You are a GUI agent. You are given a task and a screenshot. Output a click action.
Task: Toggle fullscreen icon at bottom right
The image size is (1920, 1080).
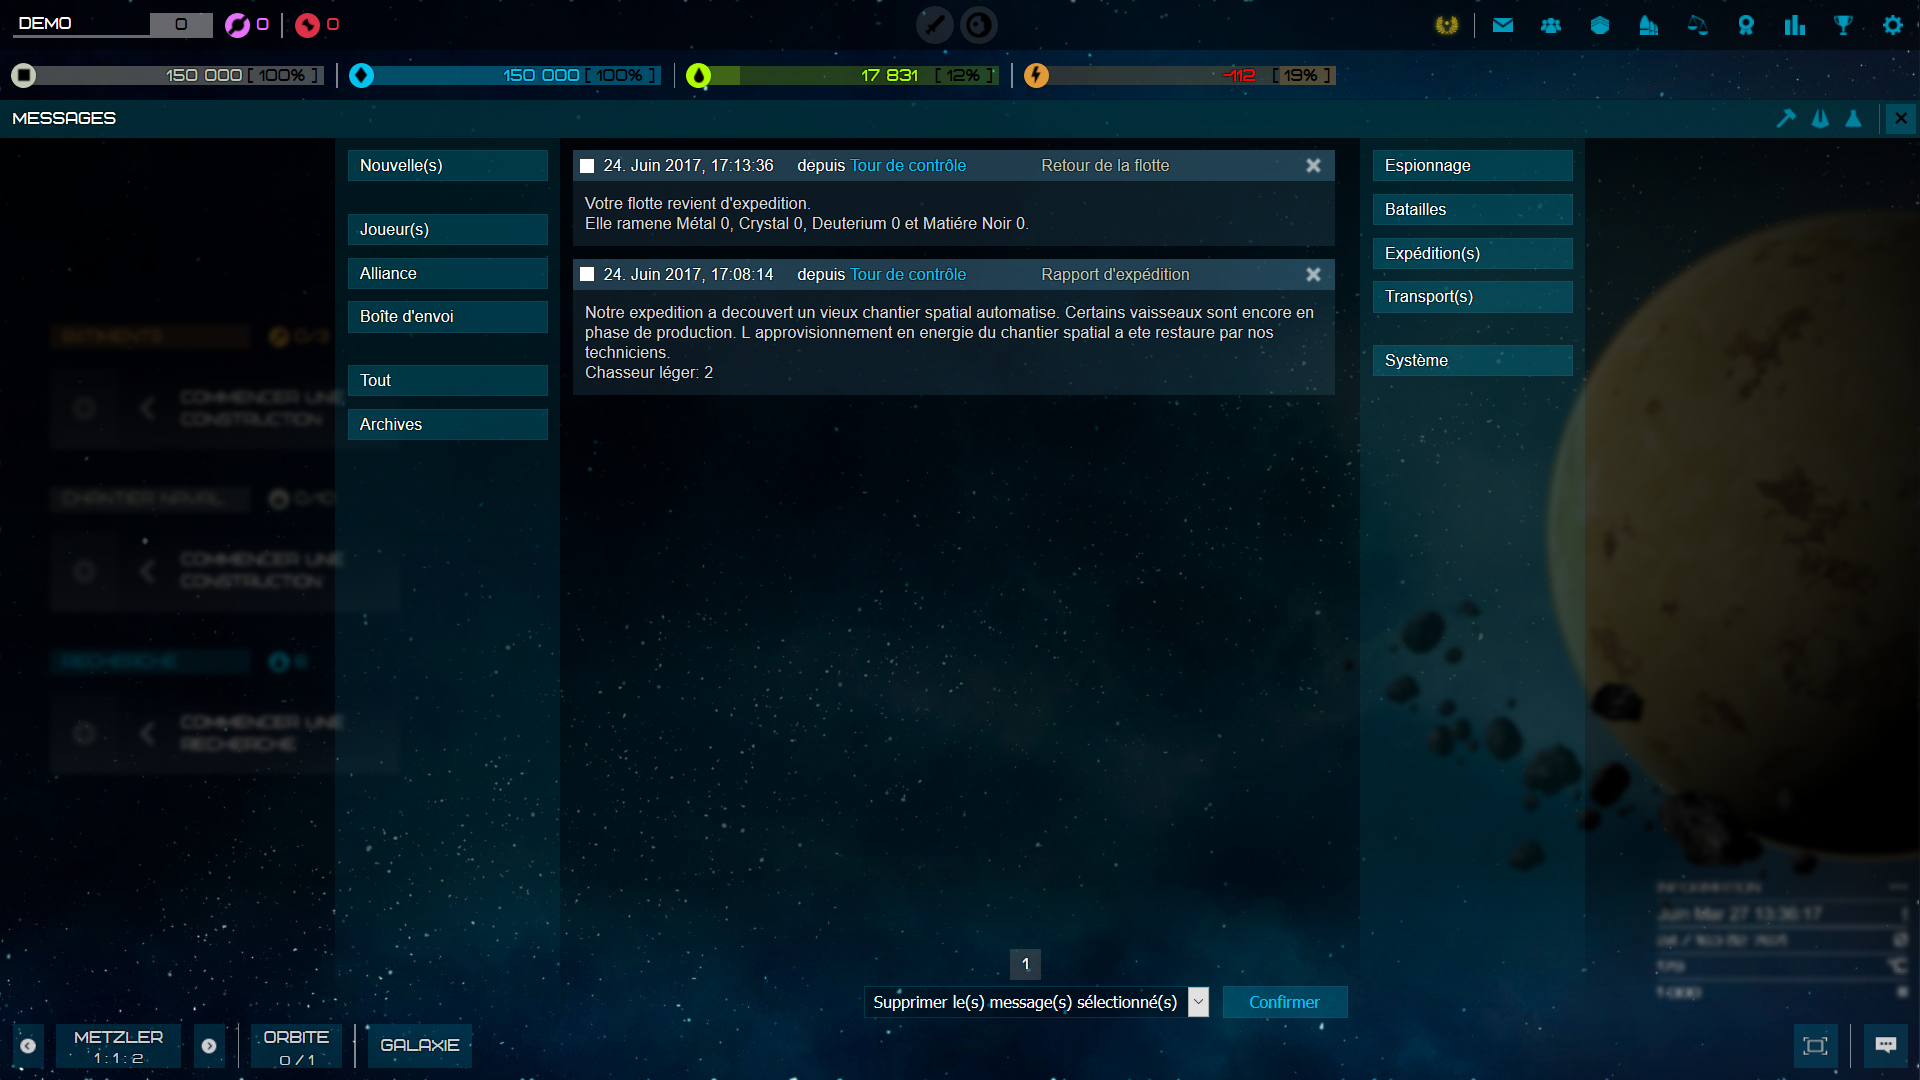[1815, 1046]
